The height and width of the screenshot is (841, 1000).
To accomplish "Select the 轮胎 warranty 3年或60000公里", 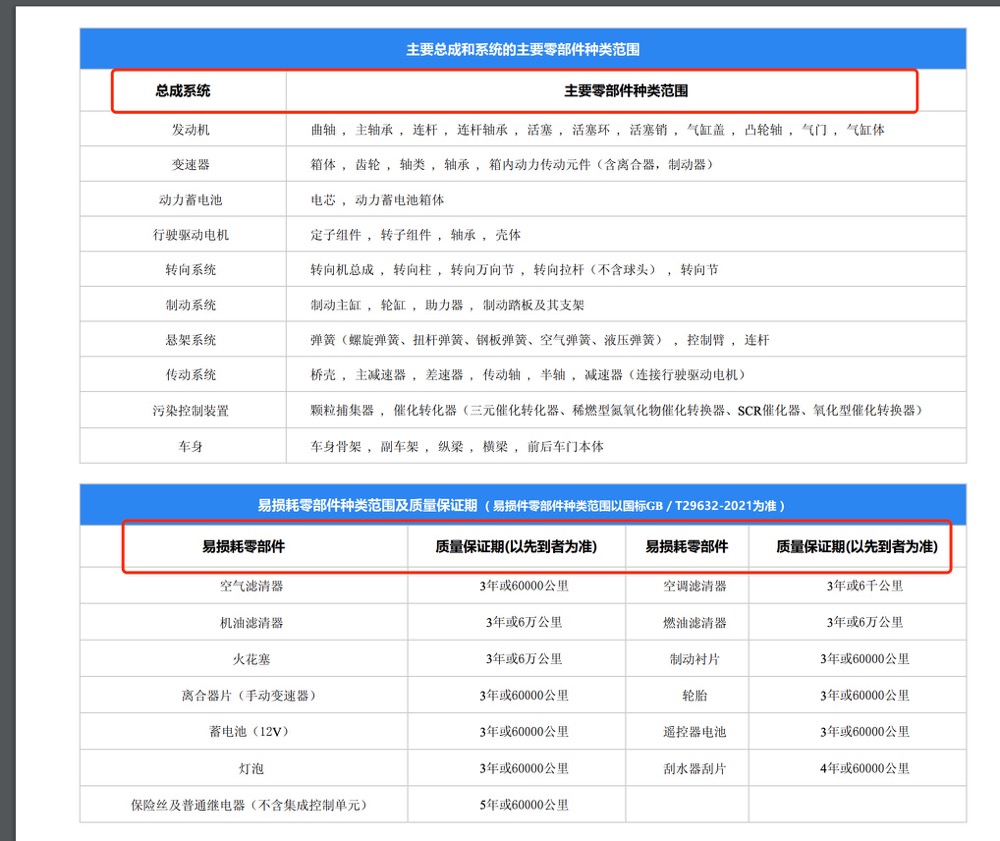I will (865, 696).
